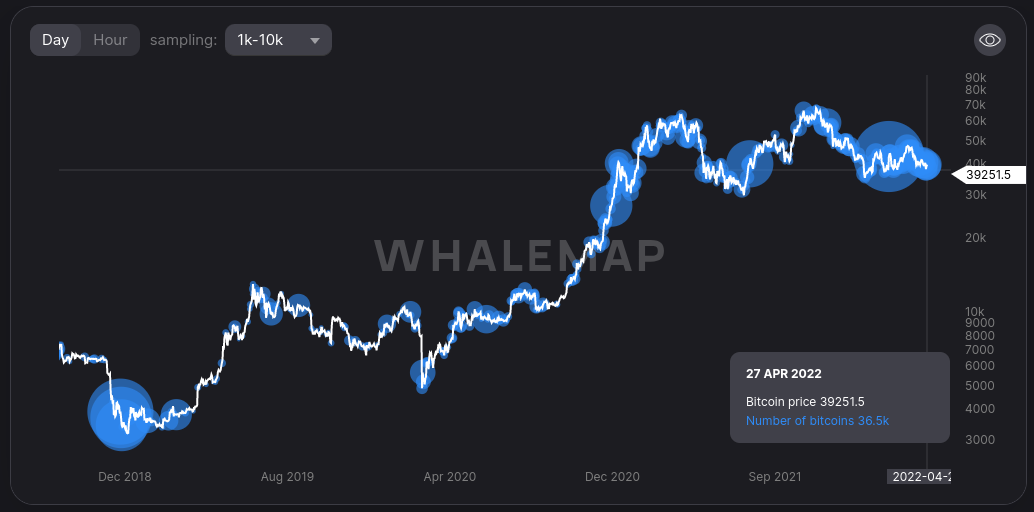Switch to the Day view
This screenshot has height=512, width=1034.
click(x=56, y=40)
